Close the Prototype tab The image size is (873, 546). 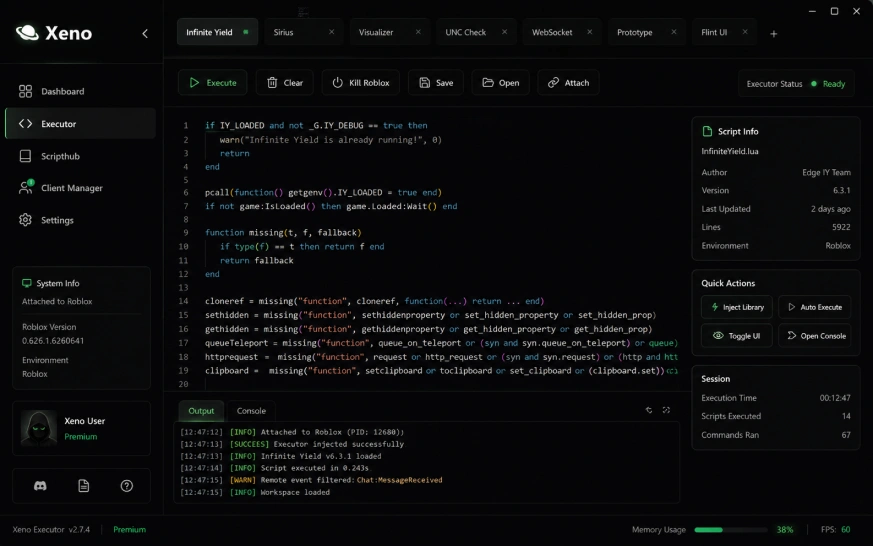tap(674, 32)
